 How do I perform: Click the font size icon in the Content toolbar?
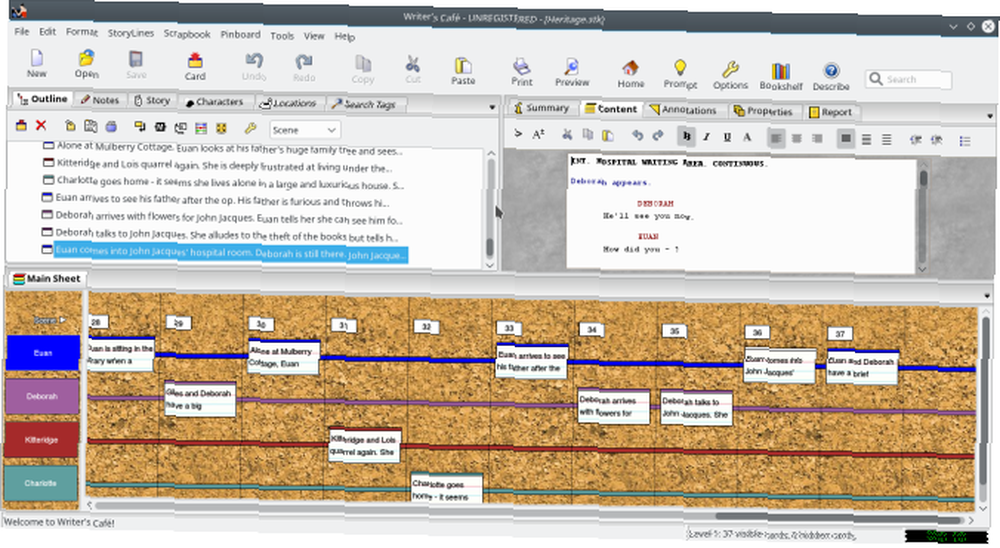[x=538, y=133]
